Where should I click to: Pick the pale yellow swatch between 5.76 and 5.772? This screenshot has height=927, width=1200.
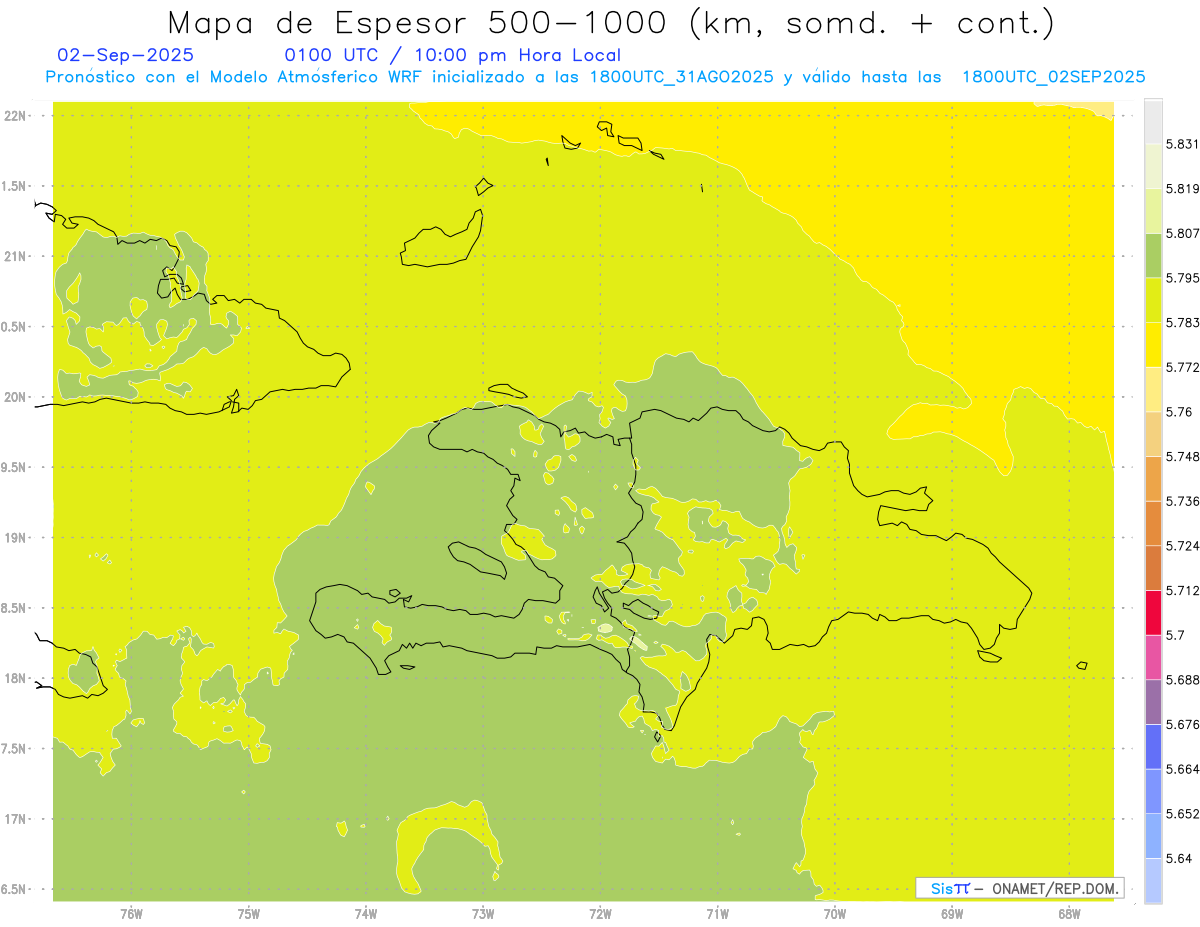coord(1153,388)
